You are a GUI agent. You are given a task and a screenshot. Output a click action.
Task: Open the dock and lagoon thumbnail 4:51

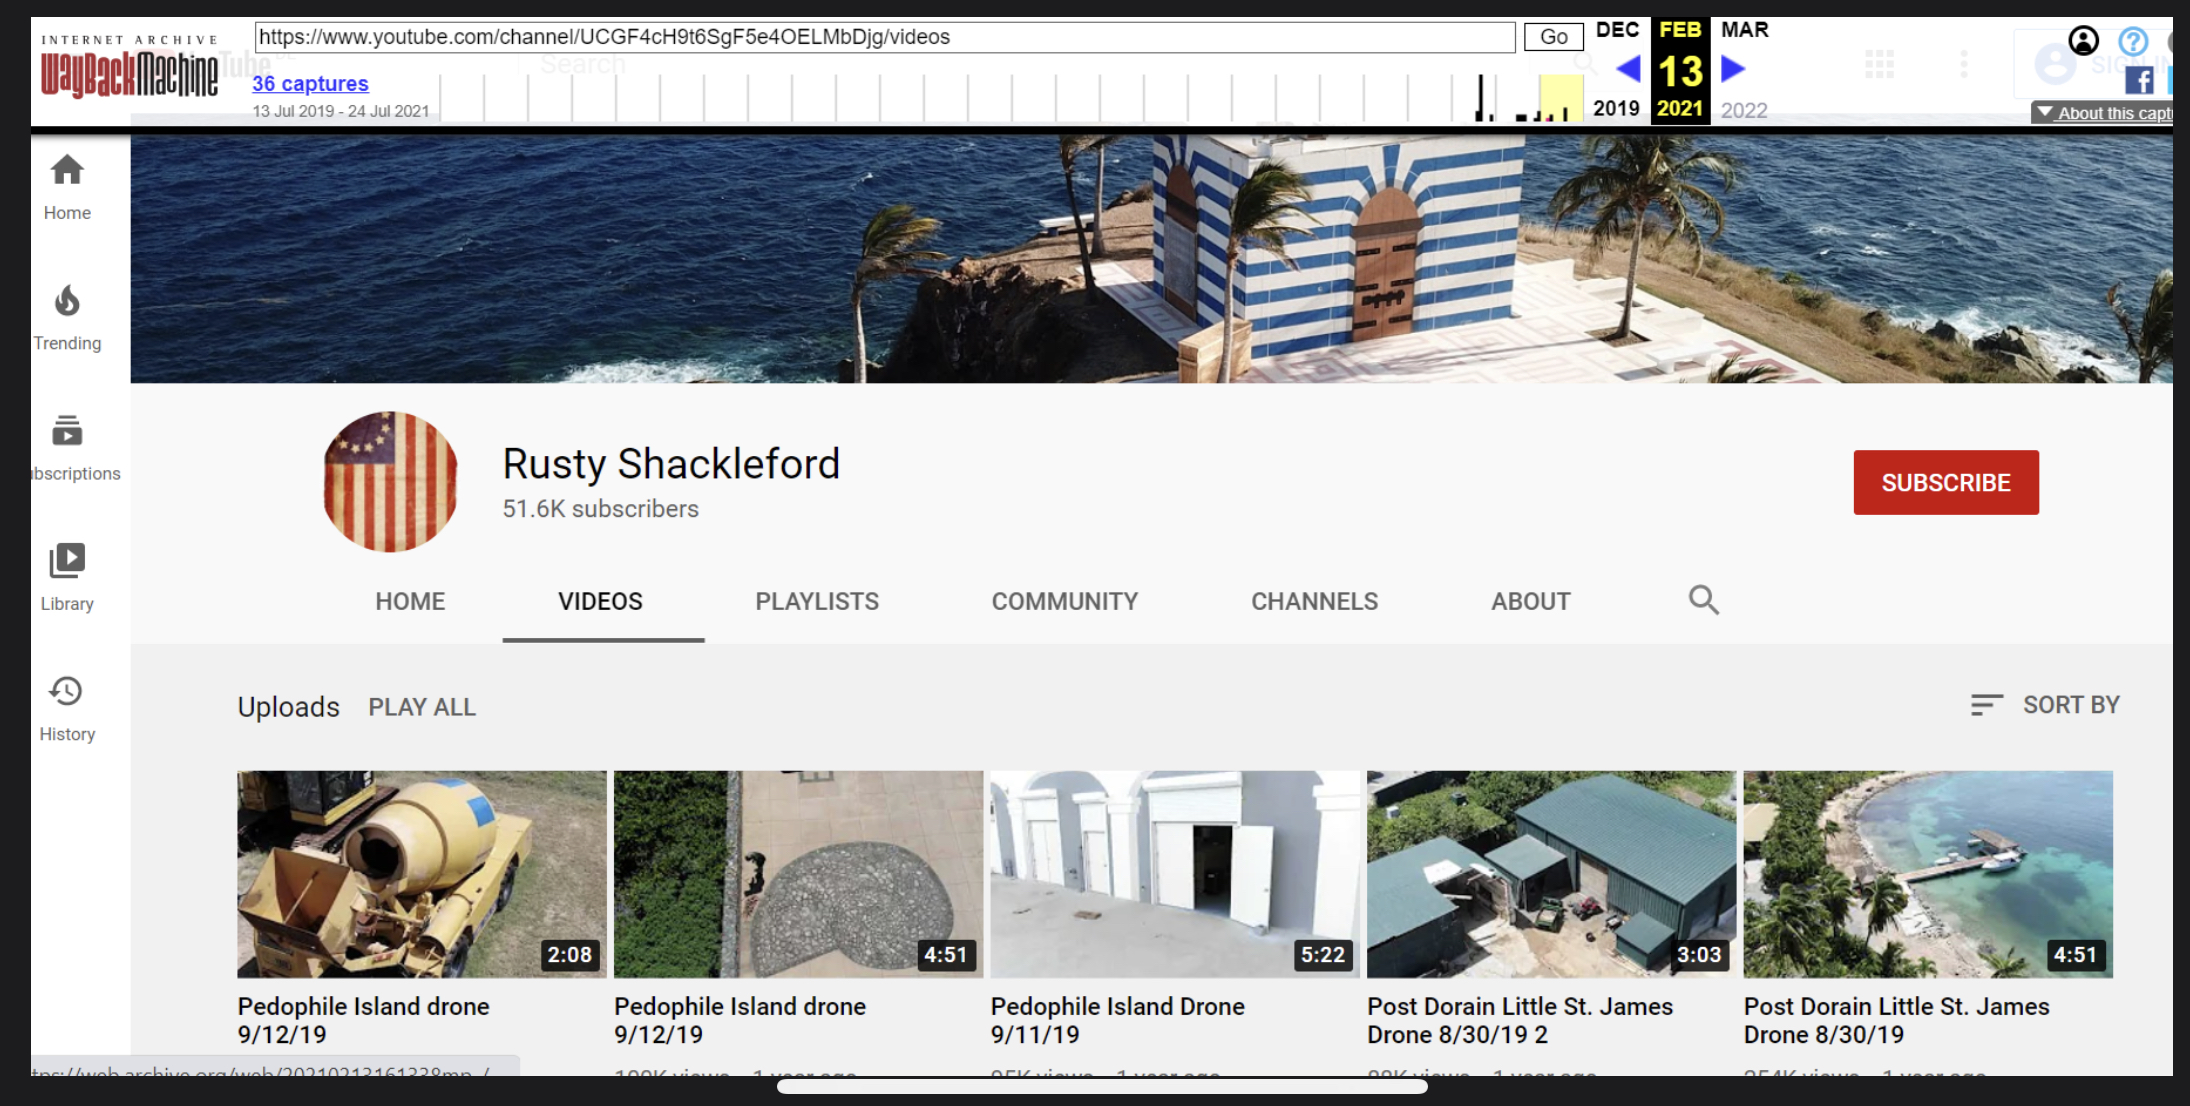[1928, 873]
